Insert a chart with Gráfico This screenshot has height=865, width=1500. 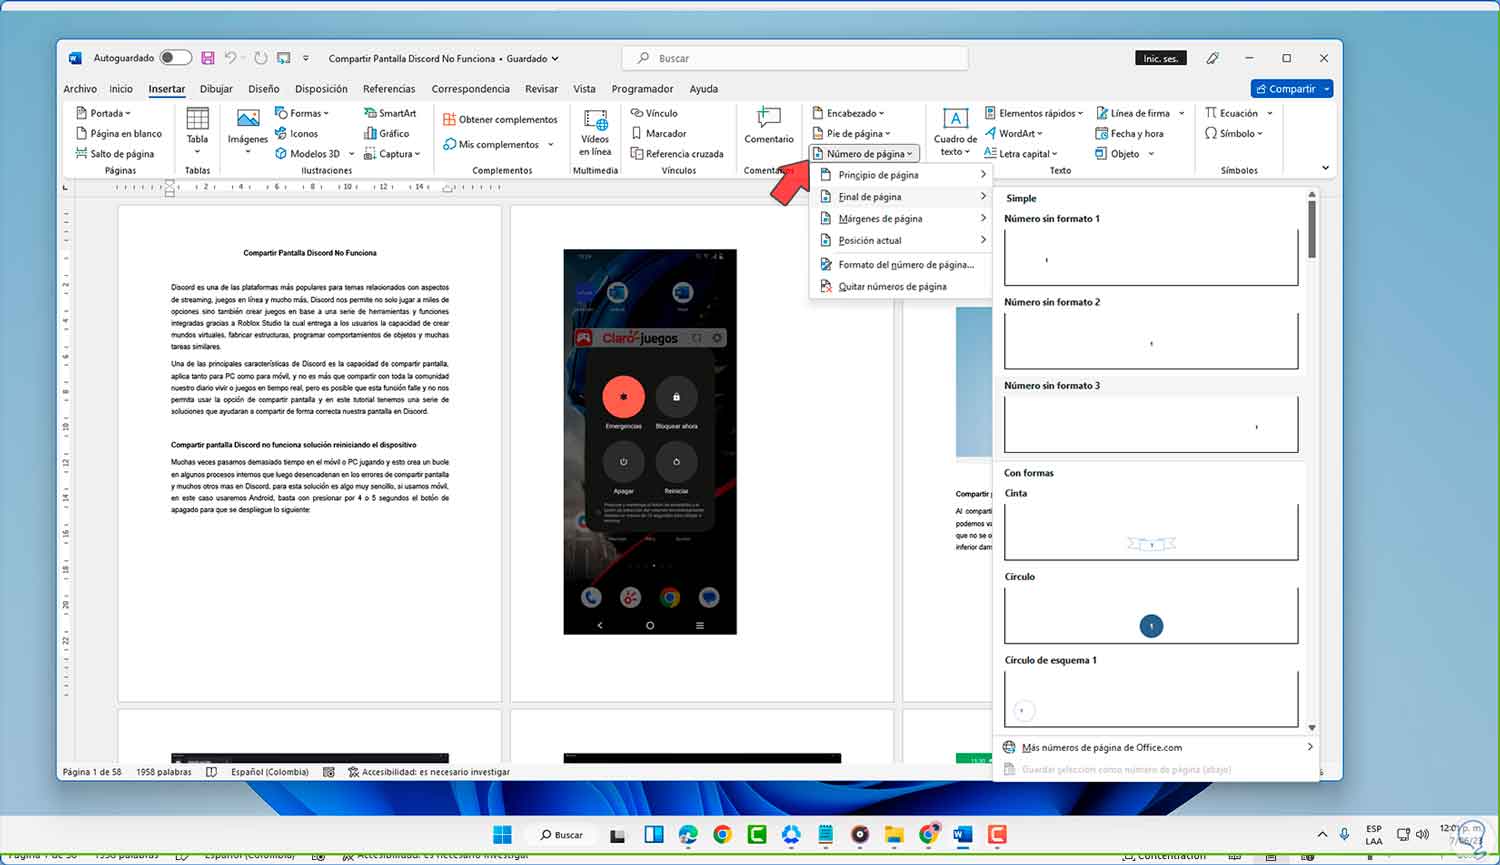[387, 133]
